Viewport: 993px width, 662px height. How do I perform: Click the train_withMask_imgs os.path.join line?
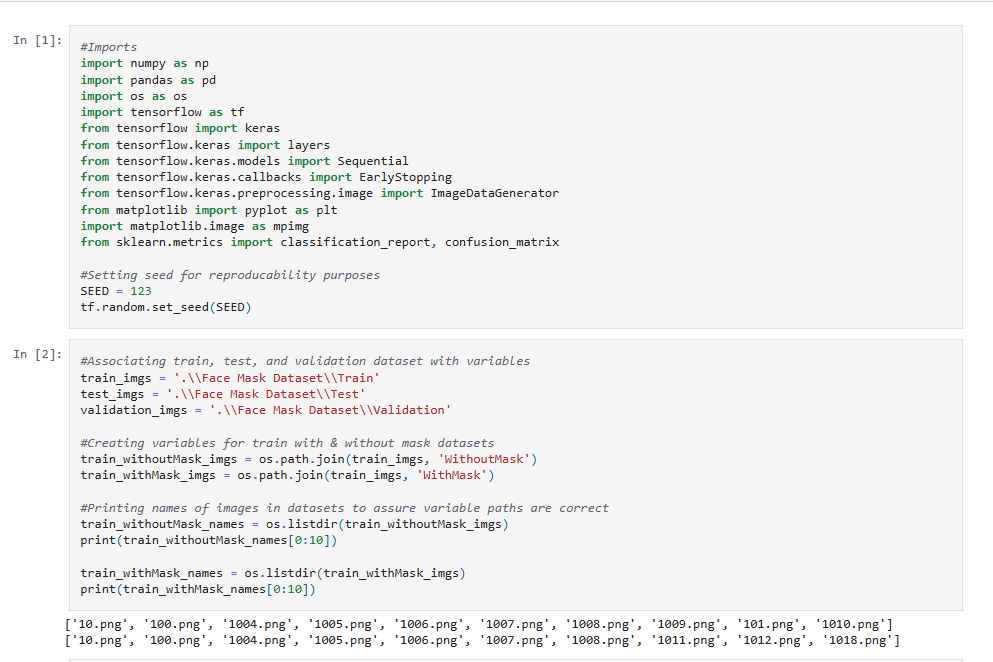click(287, 475)
